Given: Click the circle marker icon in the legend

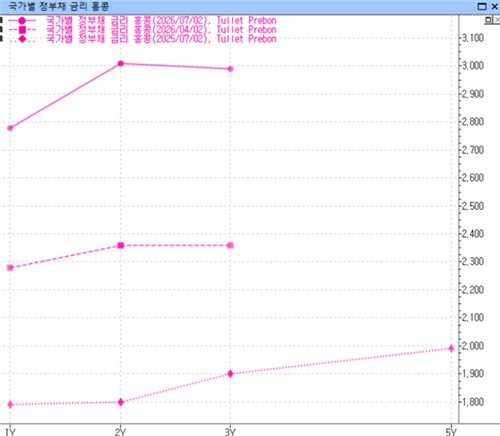Looking at the screenshot, I should 22,21.
